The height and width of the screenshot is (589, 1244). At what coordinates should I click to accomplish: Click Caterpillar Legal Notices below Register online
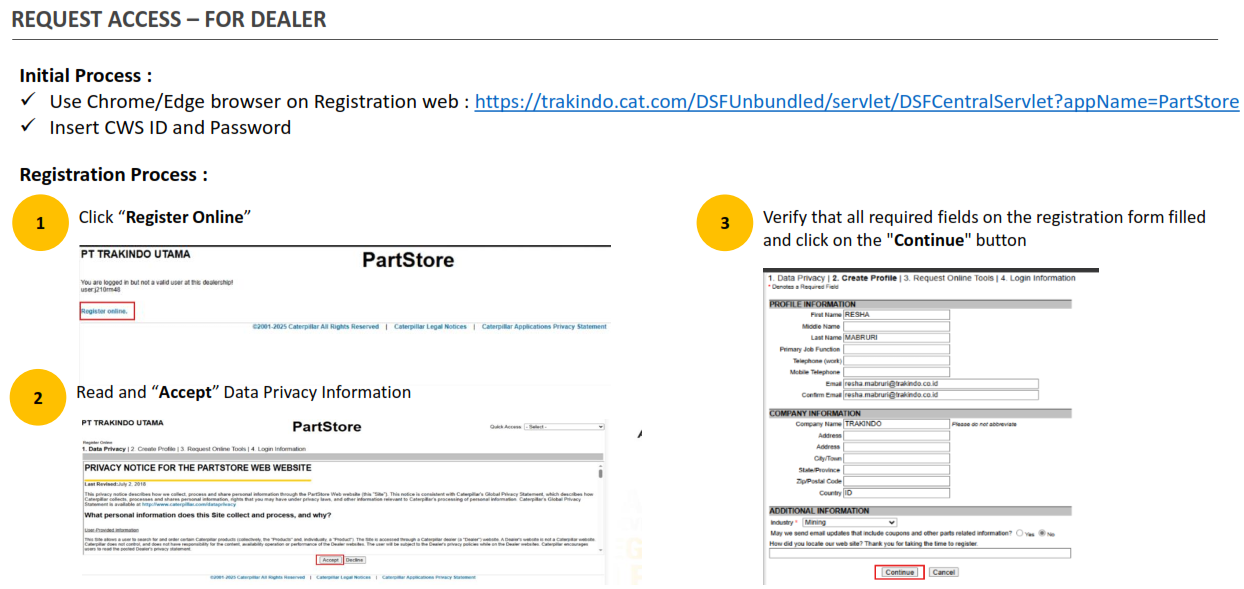click(430, 326)
